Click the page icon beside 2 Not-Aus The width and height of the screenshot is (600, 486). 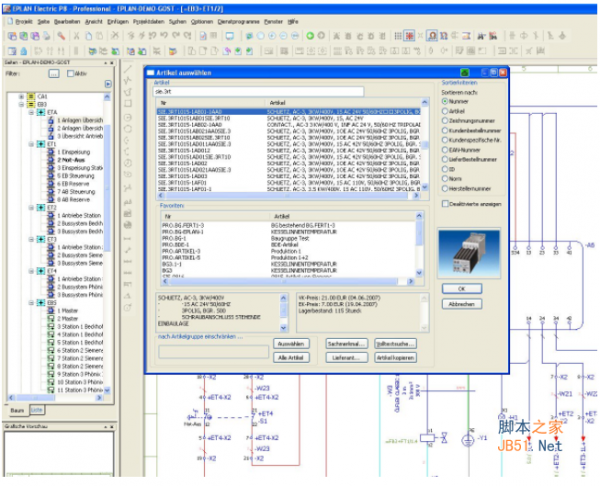[x=53, y=160]
